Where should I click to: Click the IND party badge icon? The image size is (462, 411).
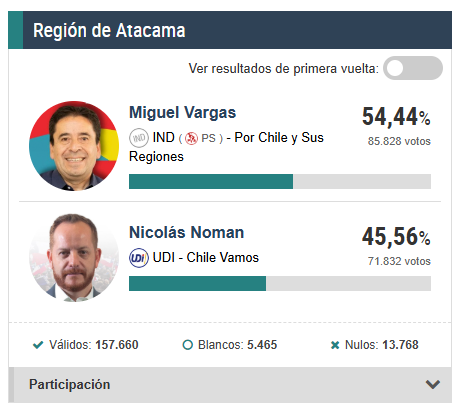pyautogui.click(x=139, y=138)
